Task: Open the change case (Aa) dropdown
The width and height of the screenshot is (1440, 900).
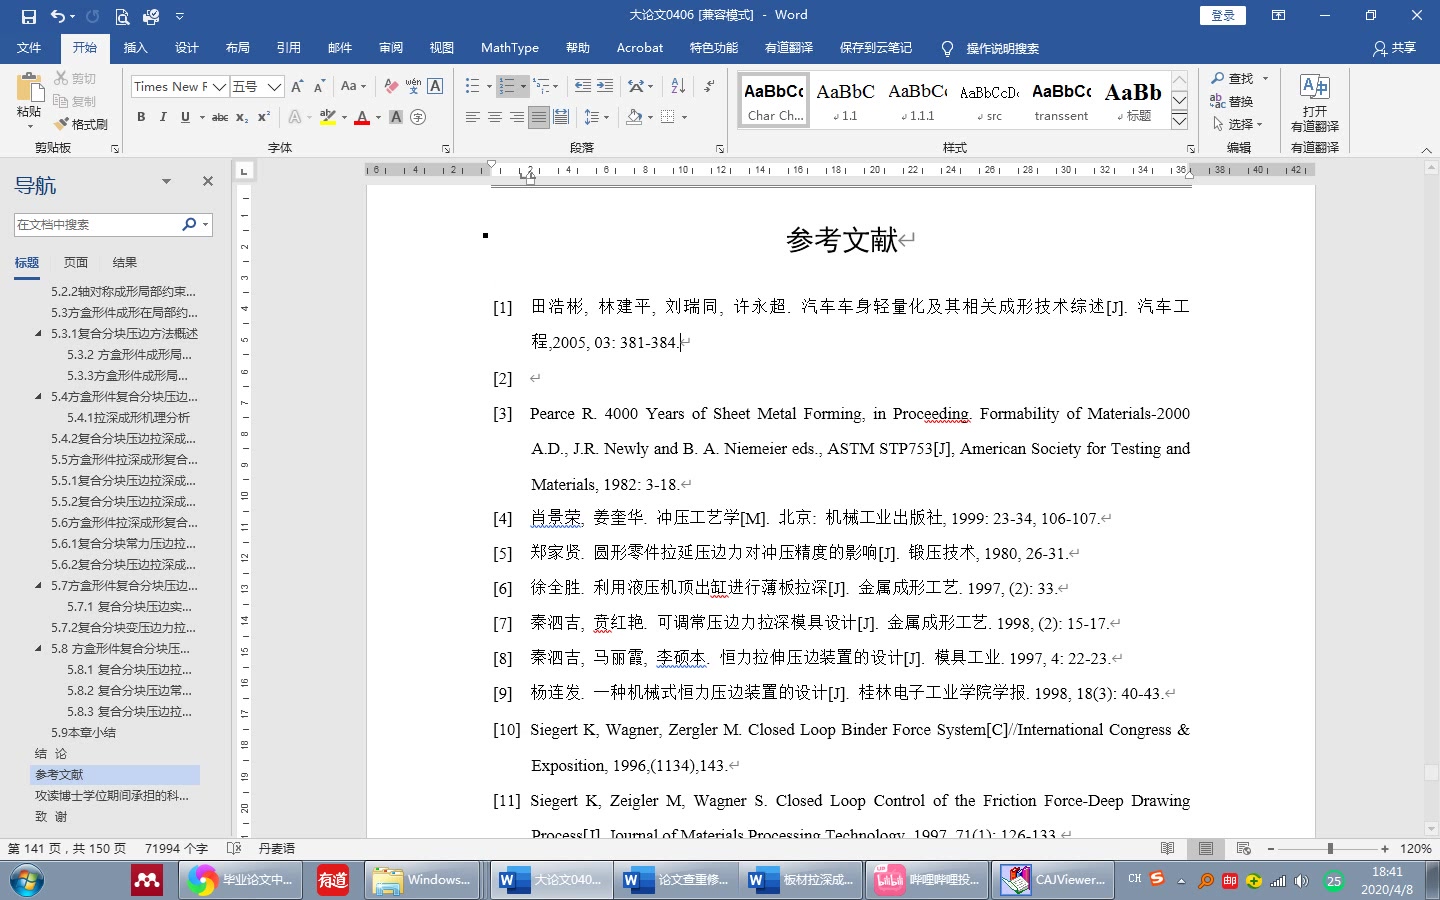Action: [x=353, y=87]
